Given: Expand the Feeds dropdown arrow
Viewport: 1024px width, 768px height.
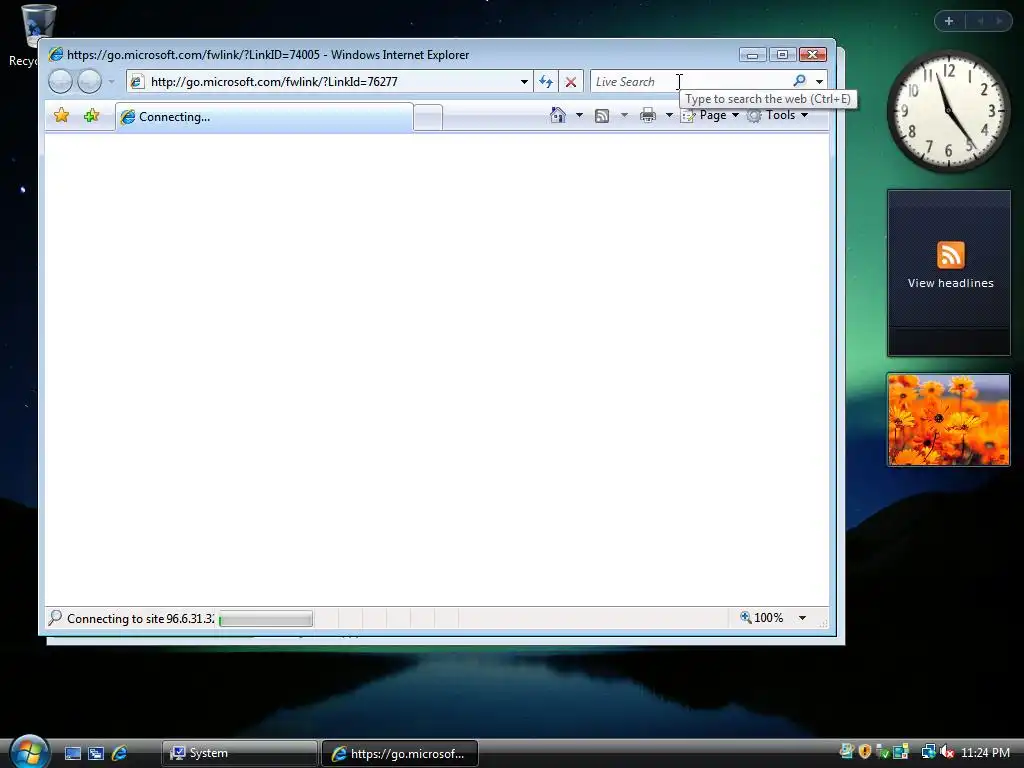Looking at the screenshot, I should (624, 115).
